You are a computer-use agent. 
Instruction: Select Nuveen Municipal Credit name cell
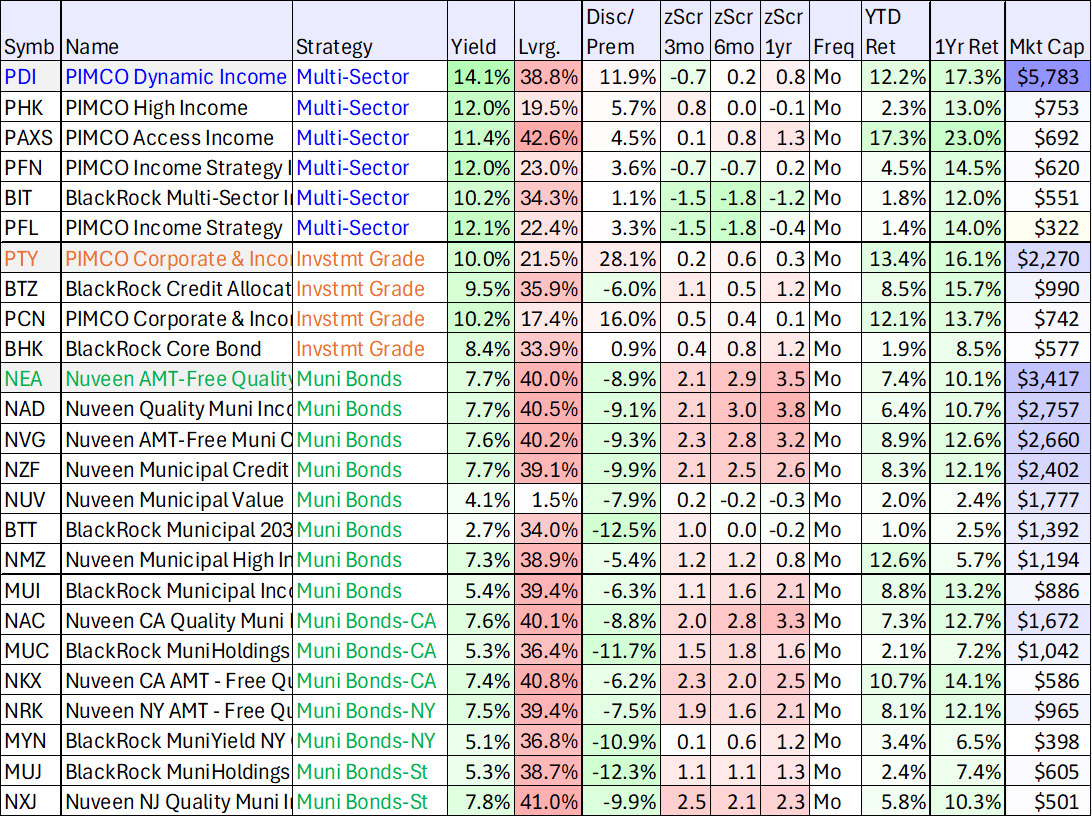tap(177, 469)
